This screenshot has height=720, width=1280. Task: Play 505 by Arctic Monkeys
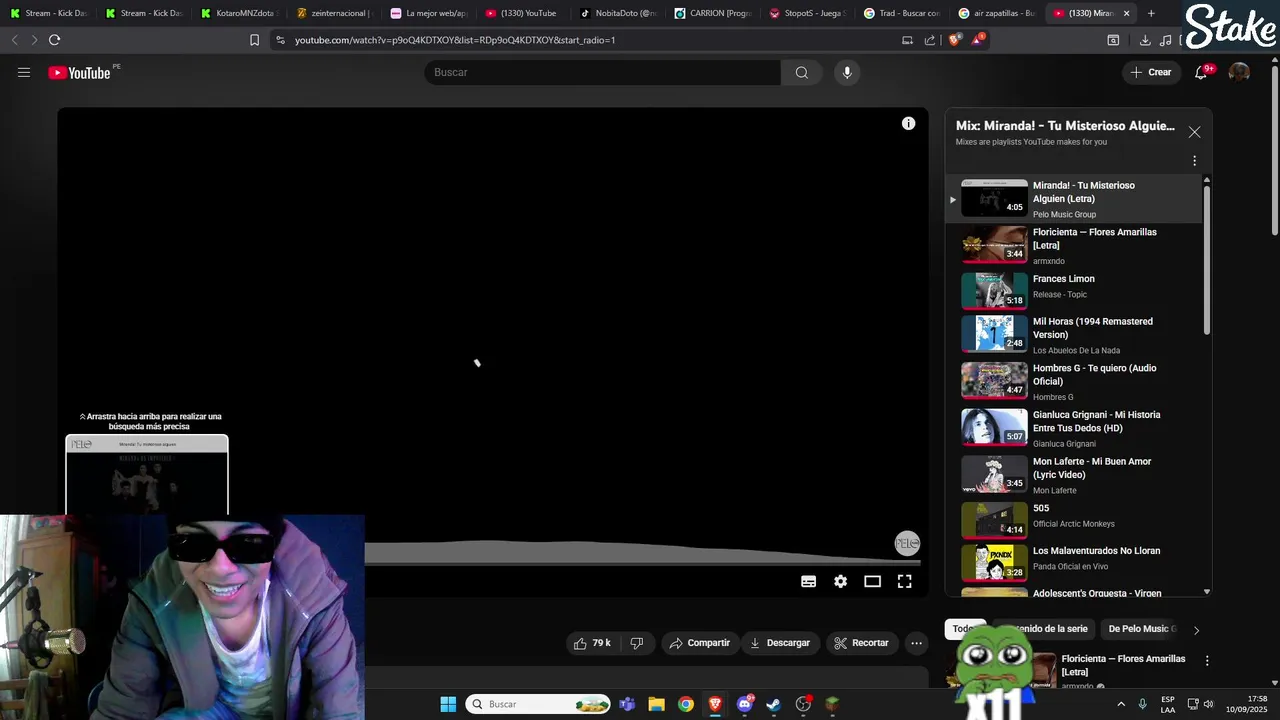[1074, 520]
